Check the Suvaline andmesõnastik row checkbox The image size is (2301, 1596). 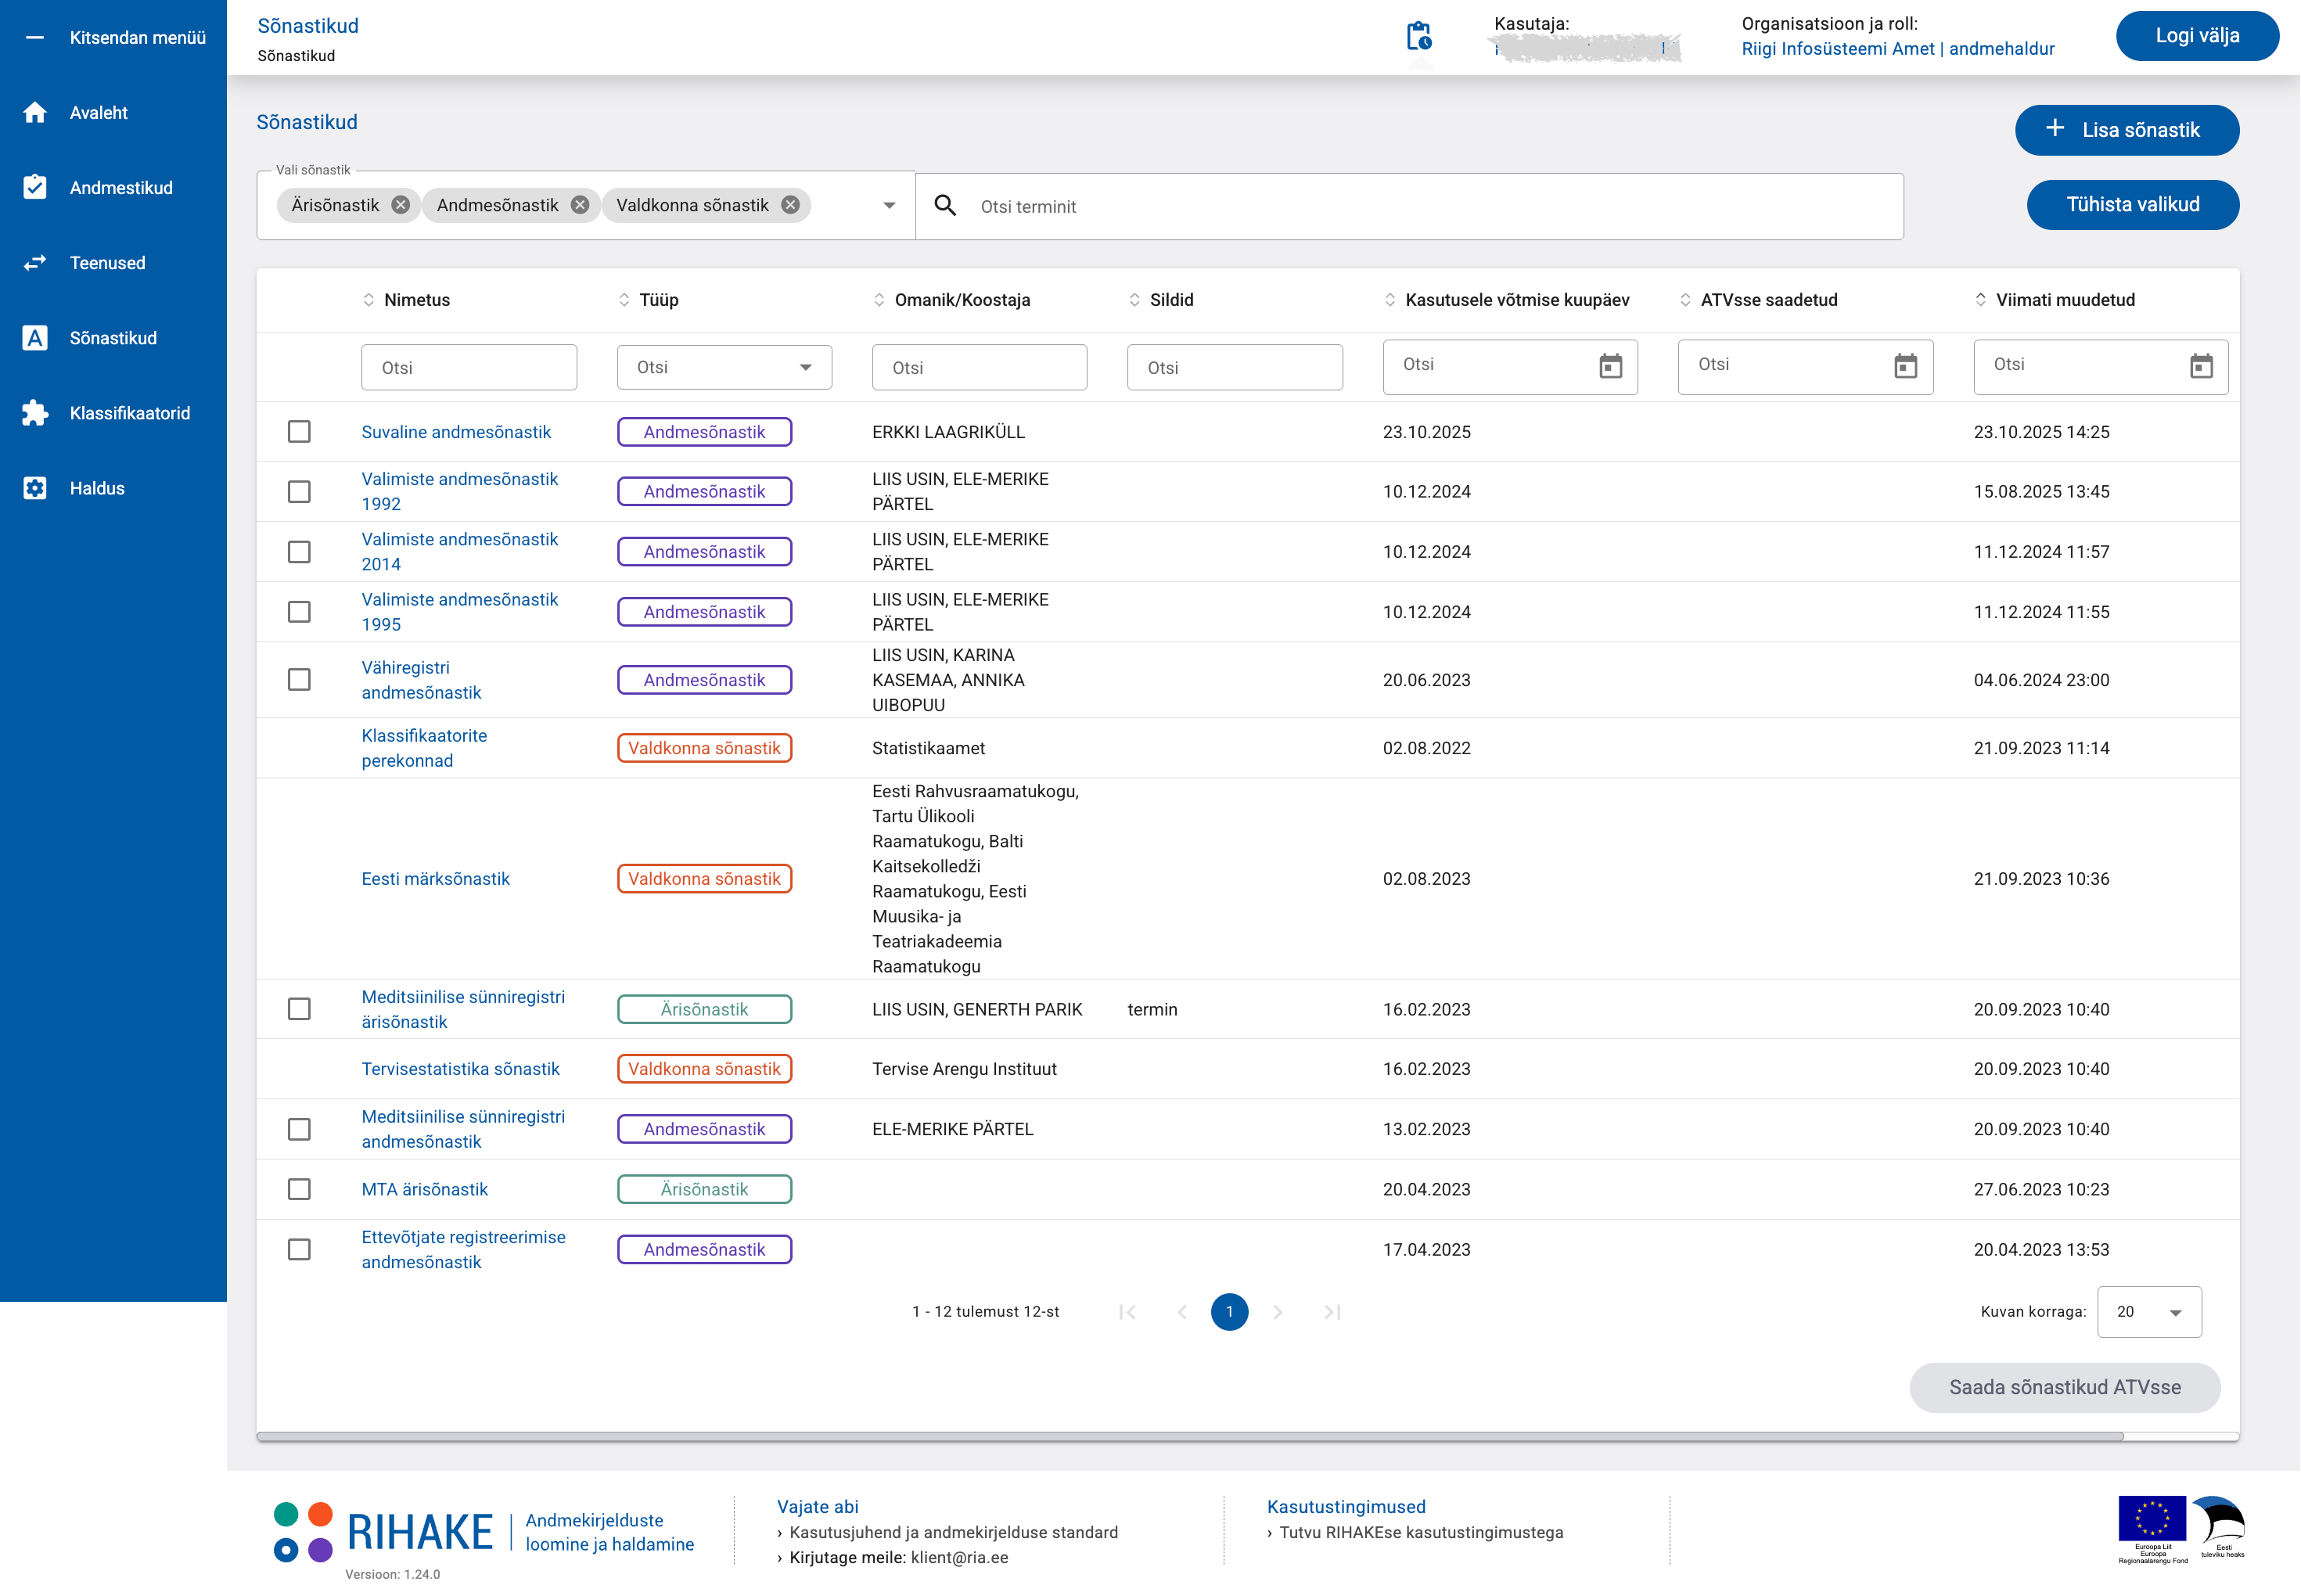coord(299,432)
